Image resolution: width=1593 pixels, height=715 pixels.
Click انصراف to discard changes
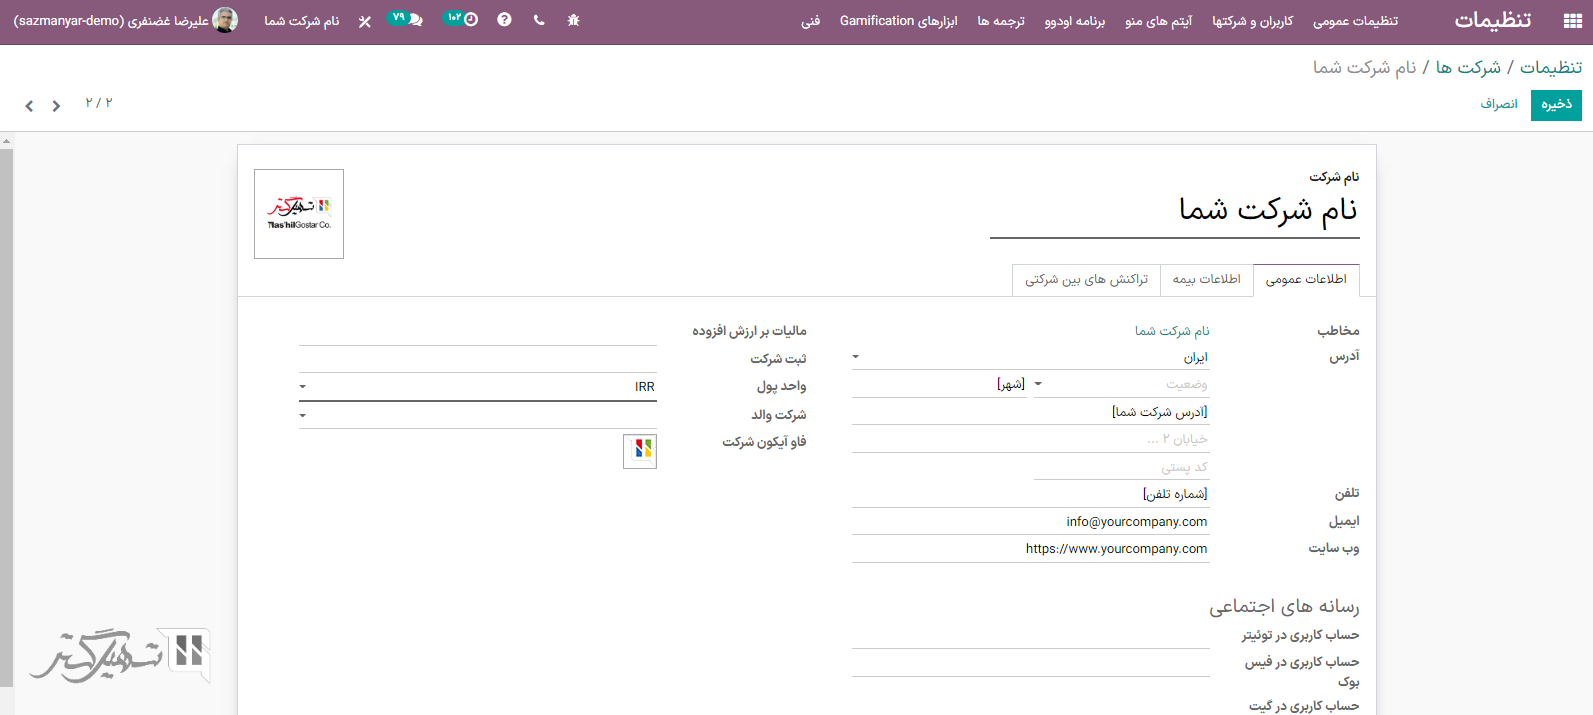[1499, 104]
